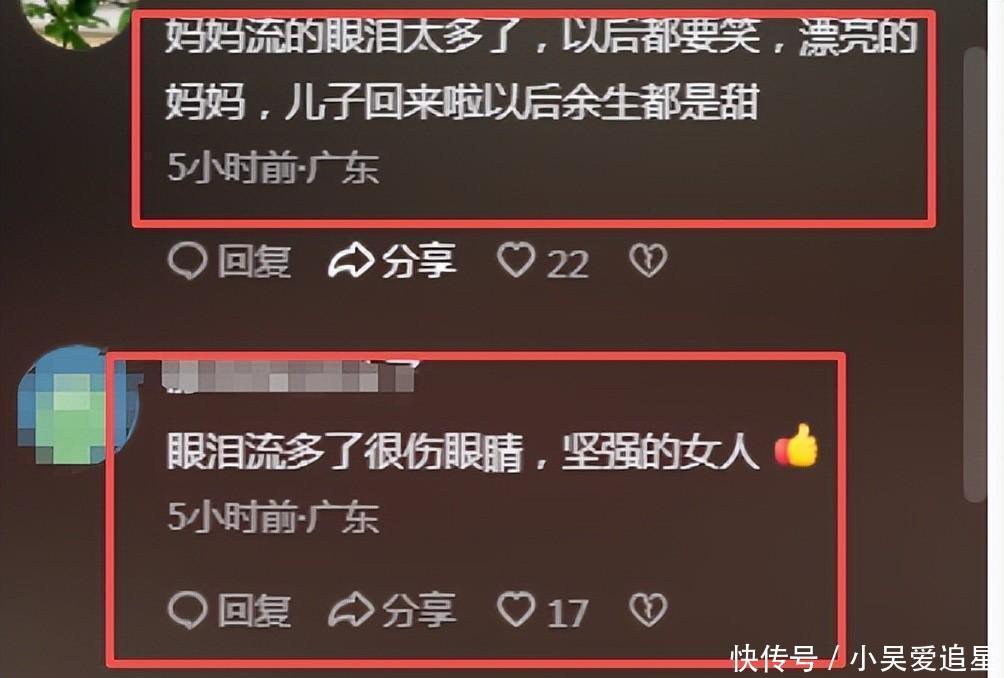Like the comment with 17 likes
This screenshot has height=678, width=1004.
tap(516, 609)
